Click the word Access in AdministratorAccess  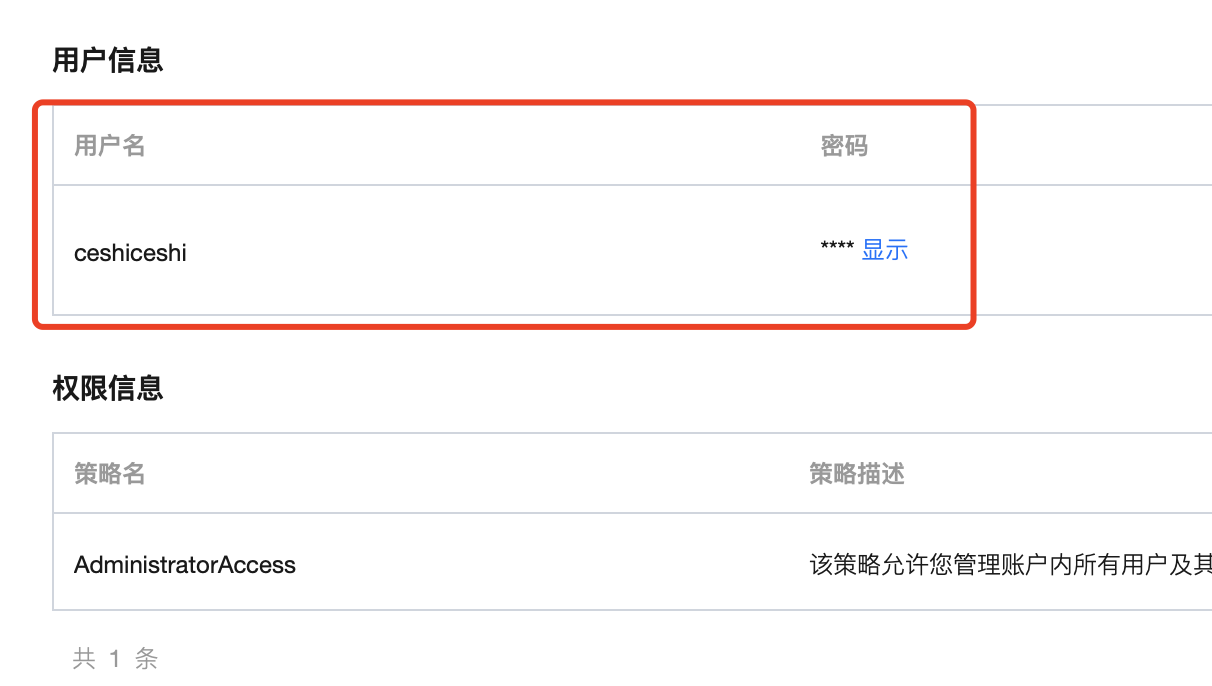tap(257, 565)
